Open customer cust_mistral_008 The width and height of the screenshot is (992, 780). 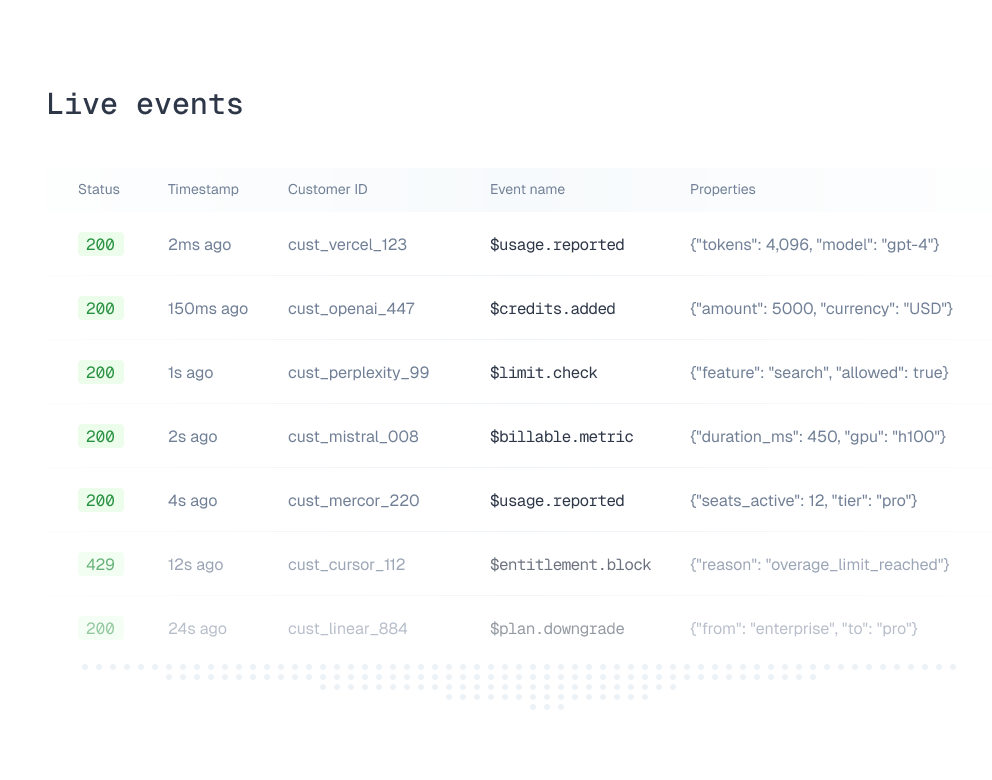click(353, 437)
